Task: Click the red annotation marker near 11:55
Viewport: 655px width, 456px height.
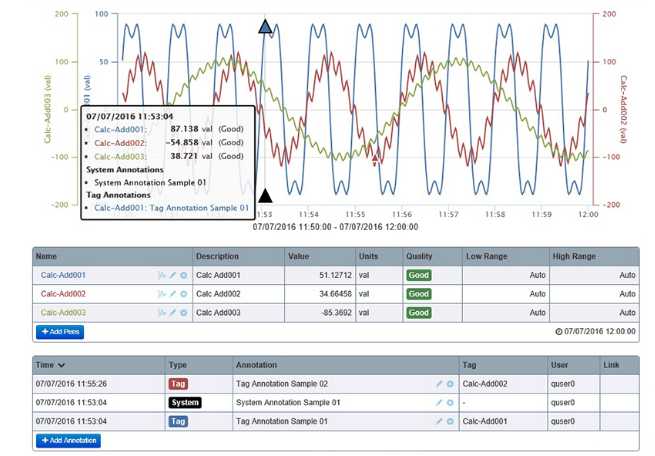Action: [376, 157]
